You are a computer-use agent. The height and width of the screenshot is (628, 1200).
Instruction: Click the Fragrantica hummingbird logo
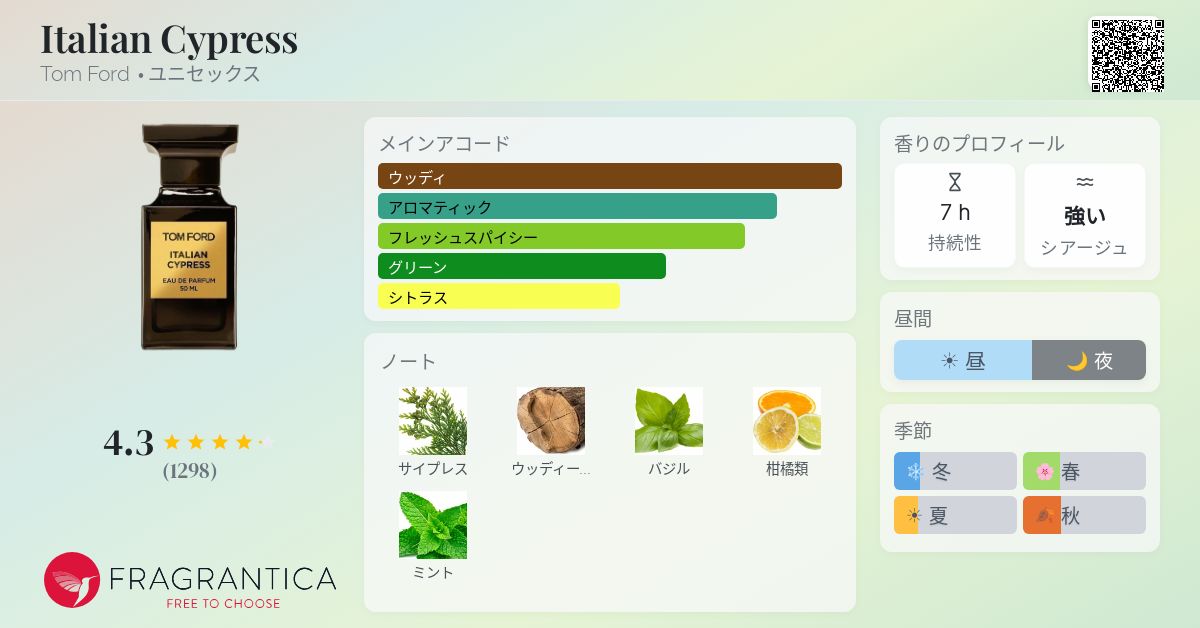click(72, 580)
